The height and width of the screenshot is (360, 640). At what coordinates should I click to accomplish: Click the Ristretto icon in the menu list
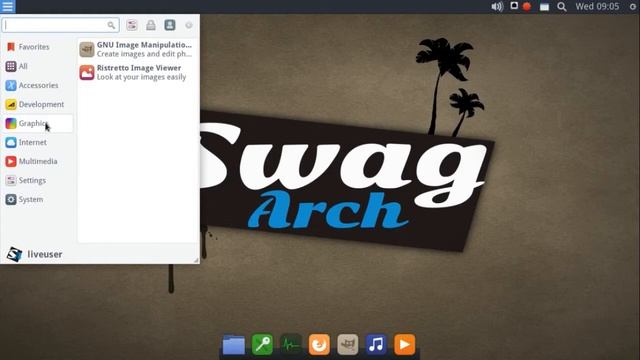87,73
